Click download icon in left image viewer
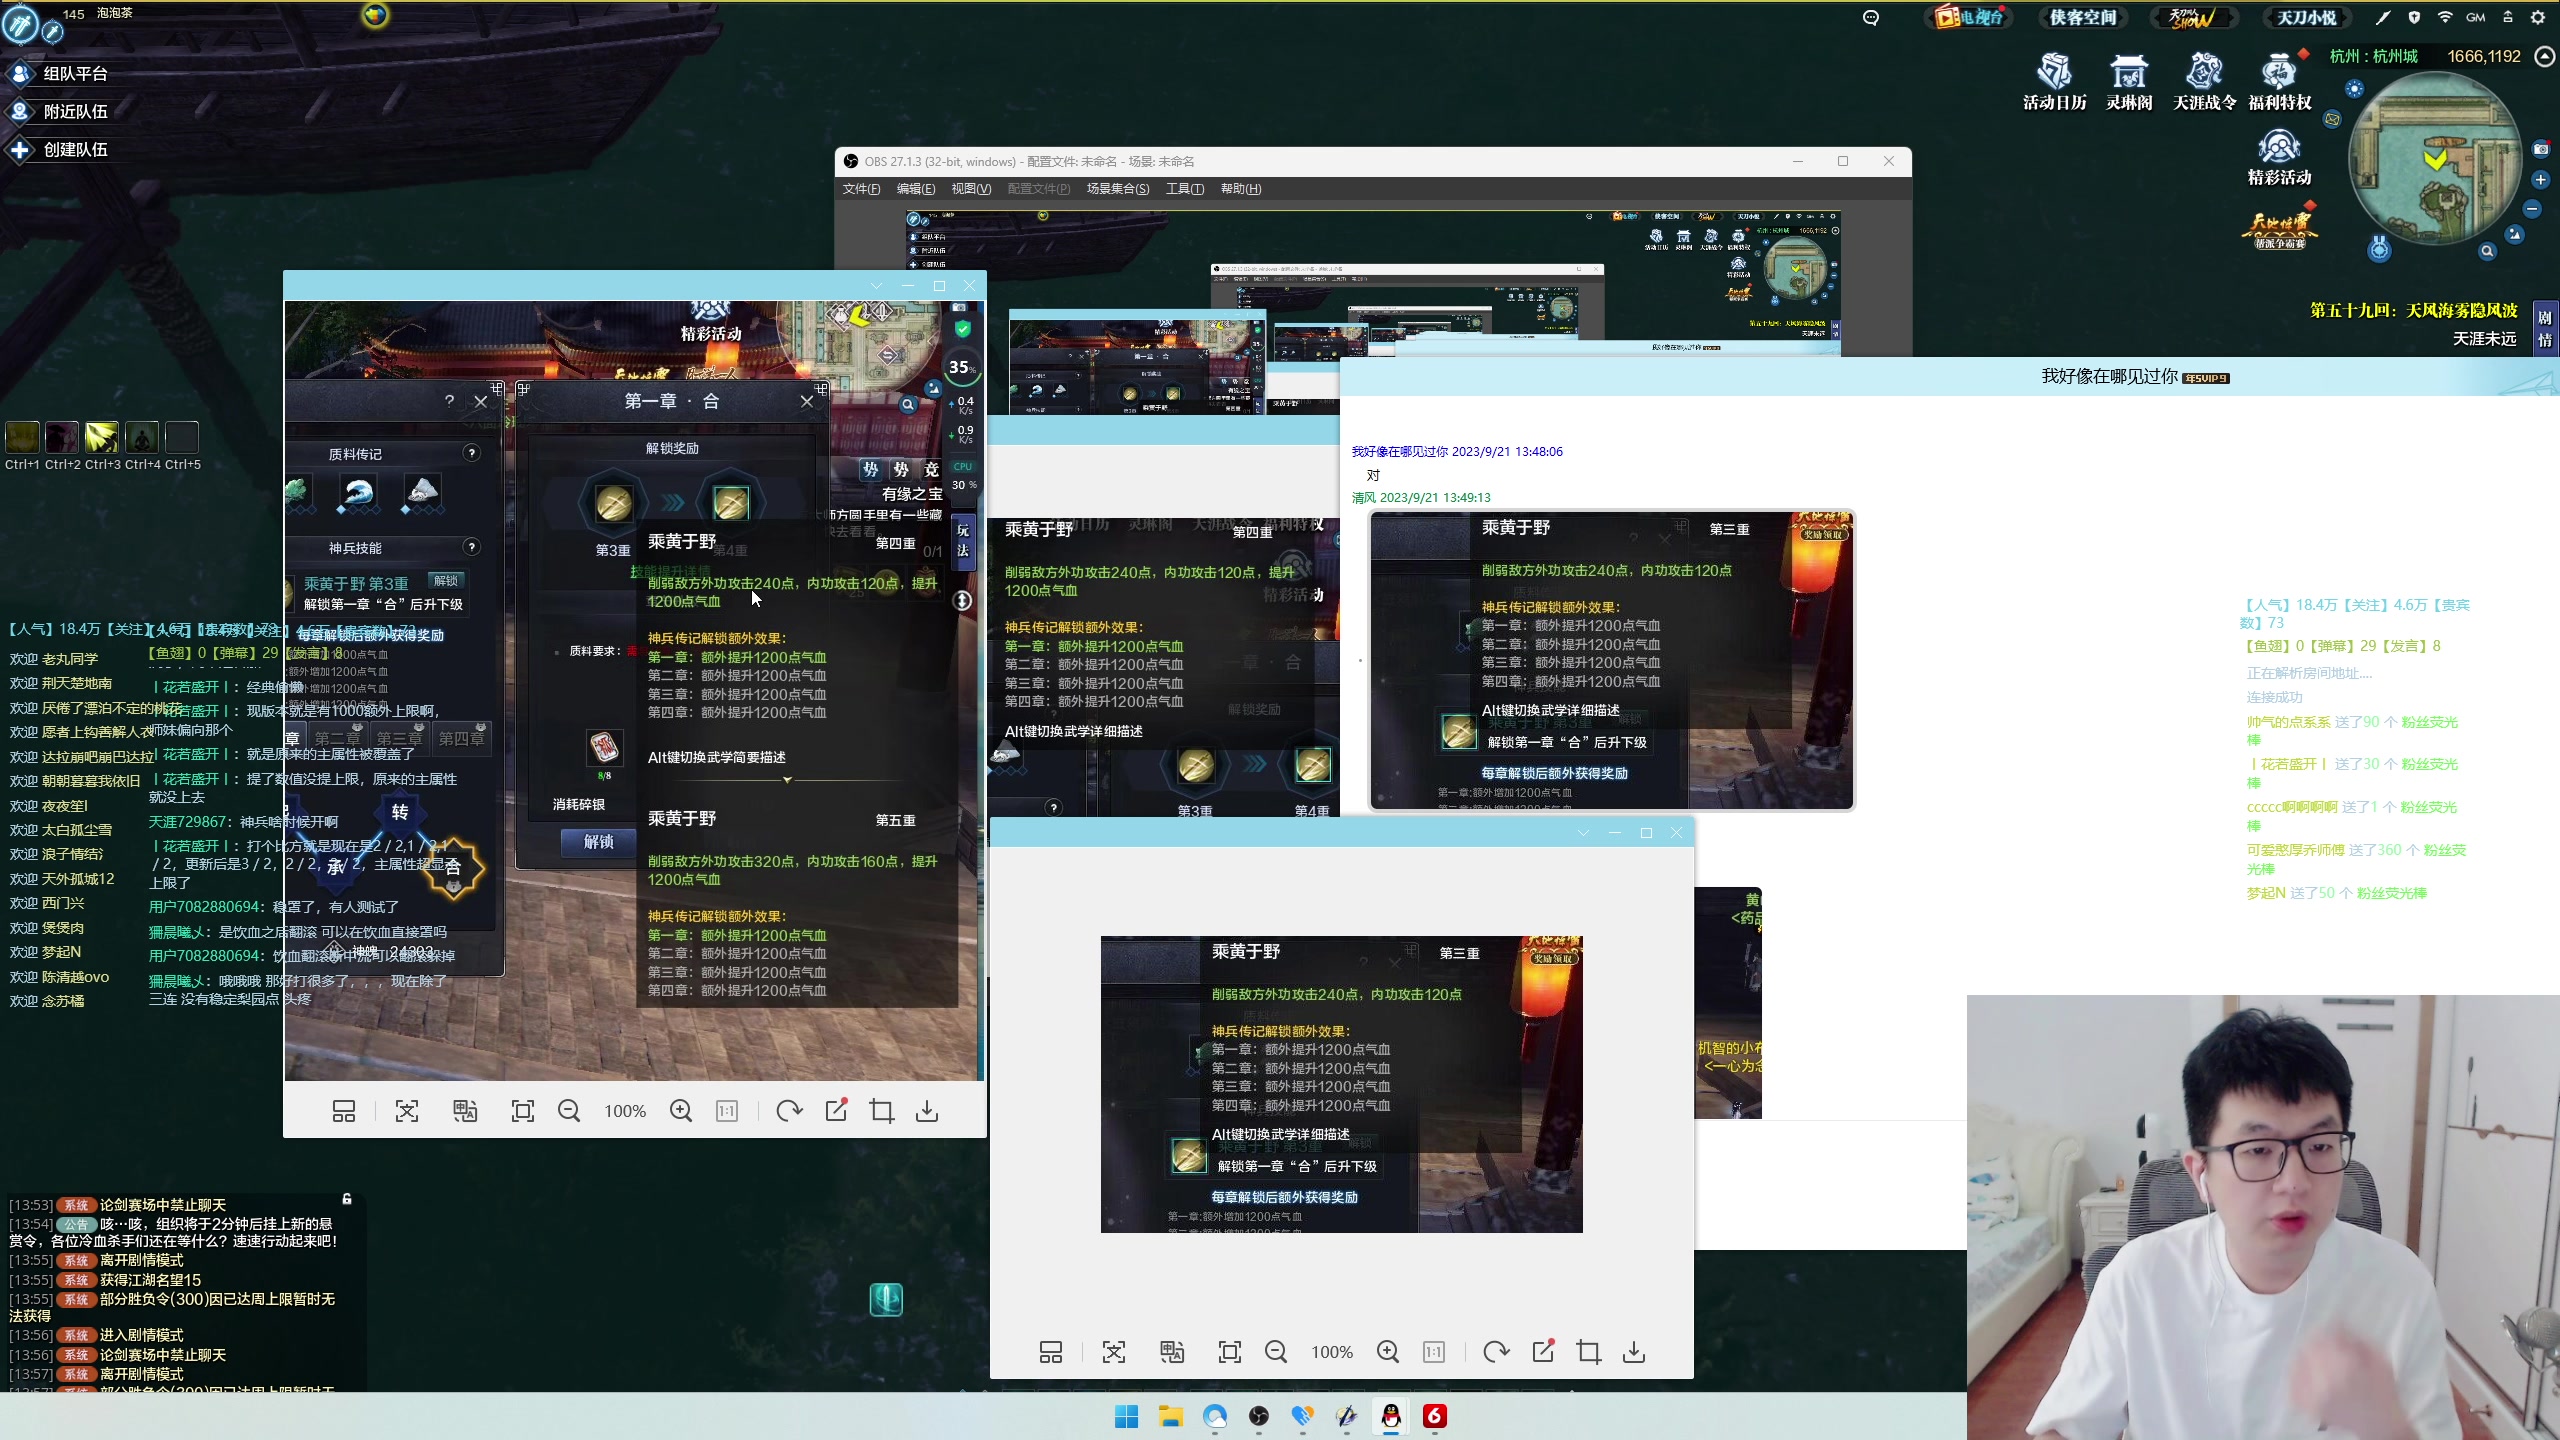 click(927, 1111)
